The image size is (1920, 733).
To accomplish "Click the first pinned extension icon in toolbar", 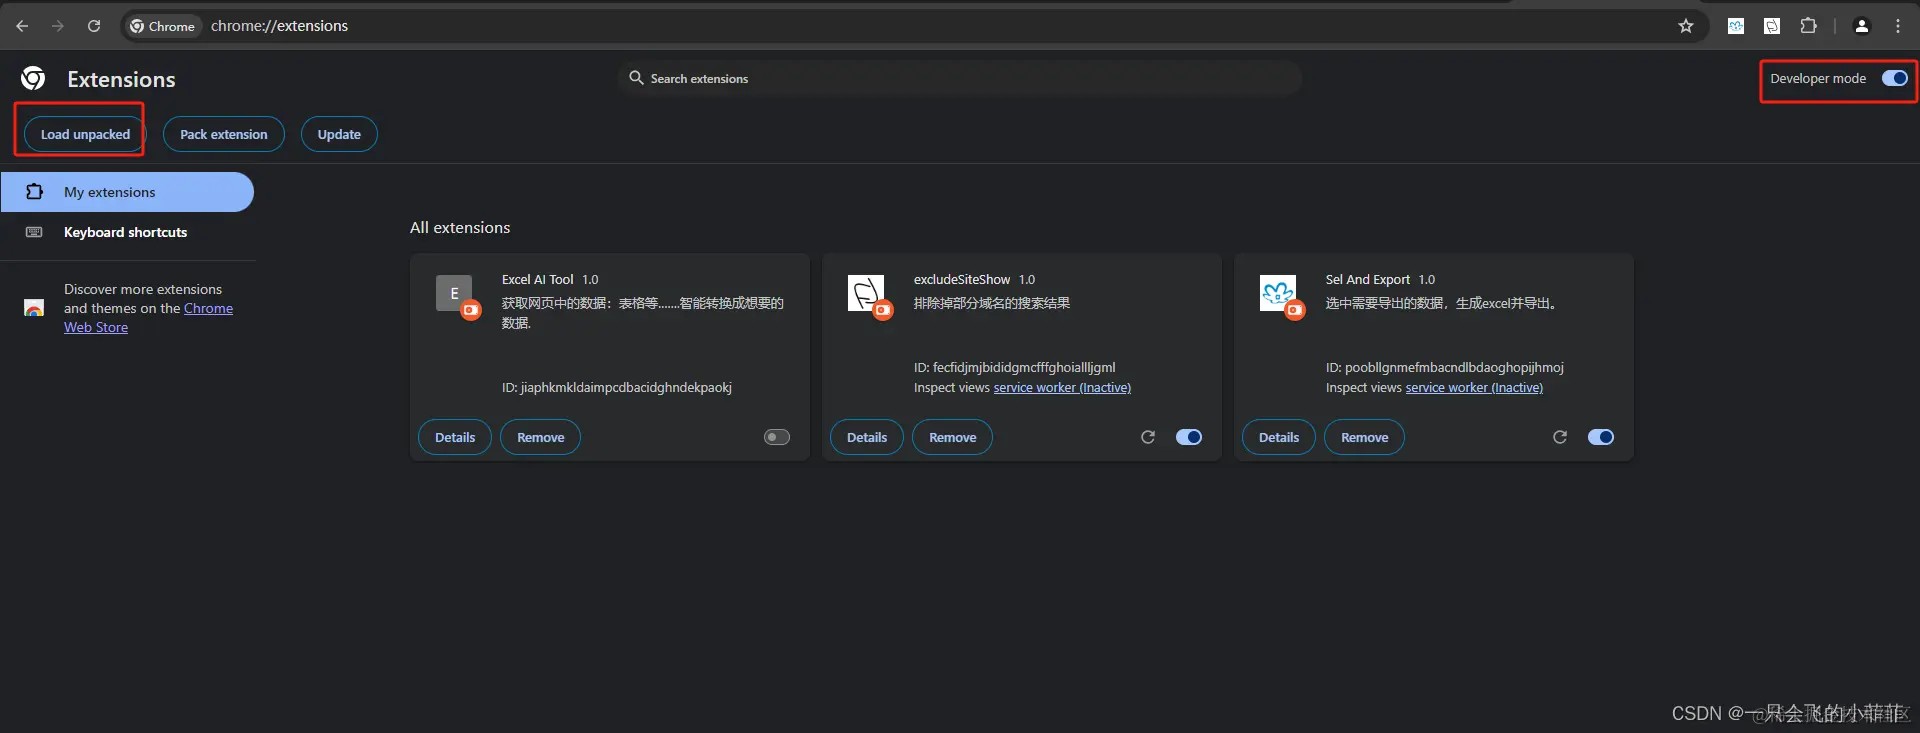I will pos(1736,26).
